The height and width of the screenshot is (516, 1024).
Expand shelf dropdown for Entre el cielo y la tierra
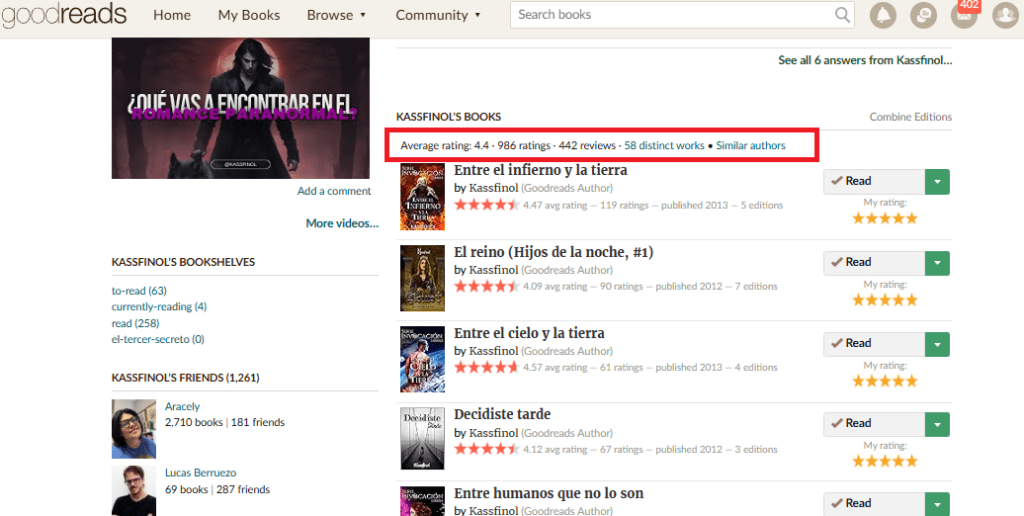(x=937, y=343)
